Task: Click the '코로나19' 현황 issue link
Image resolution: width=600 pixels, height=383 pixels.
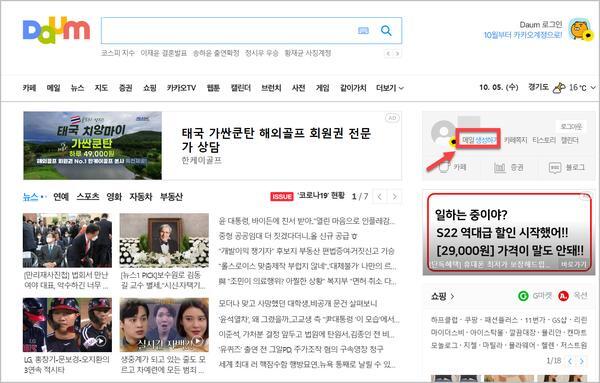Action: click(x=321, y=196)
